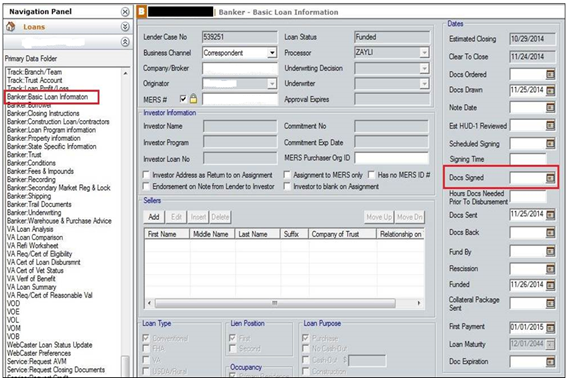The width and height of the screenshot is (568, 380).
Task: Open WebCaster Loan Status Update
Action: click(50, 345)
